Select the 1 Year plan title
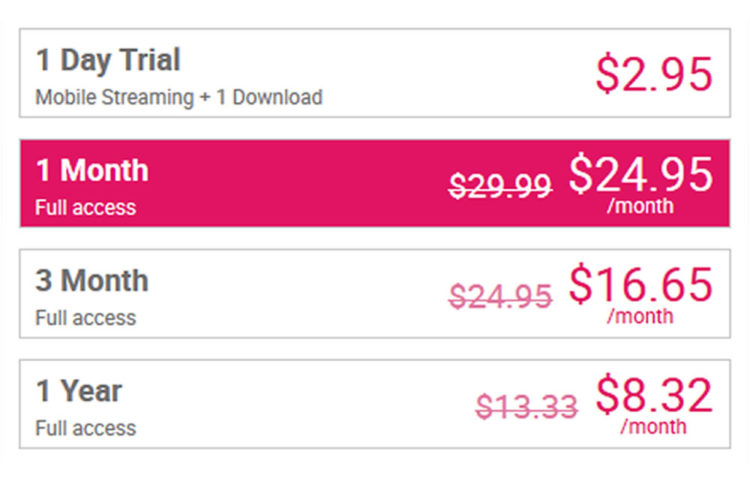Image resolution: width=750 pixels, height=500 pixels. tap(79, 391)
